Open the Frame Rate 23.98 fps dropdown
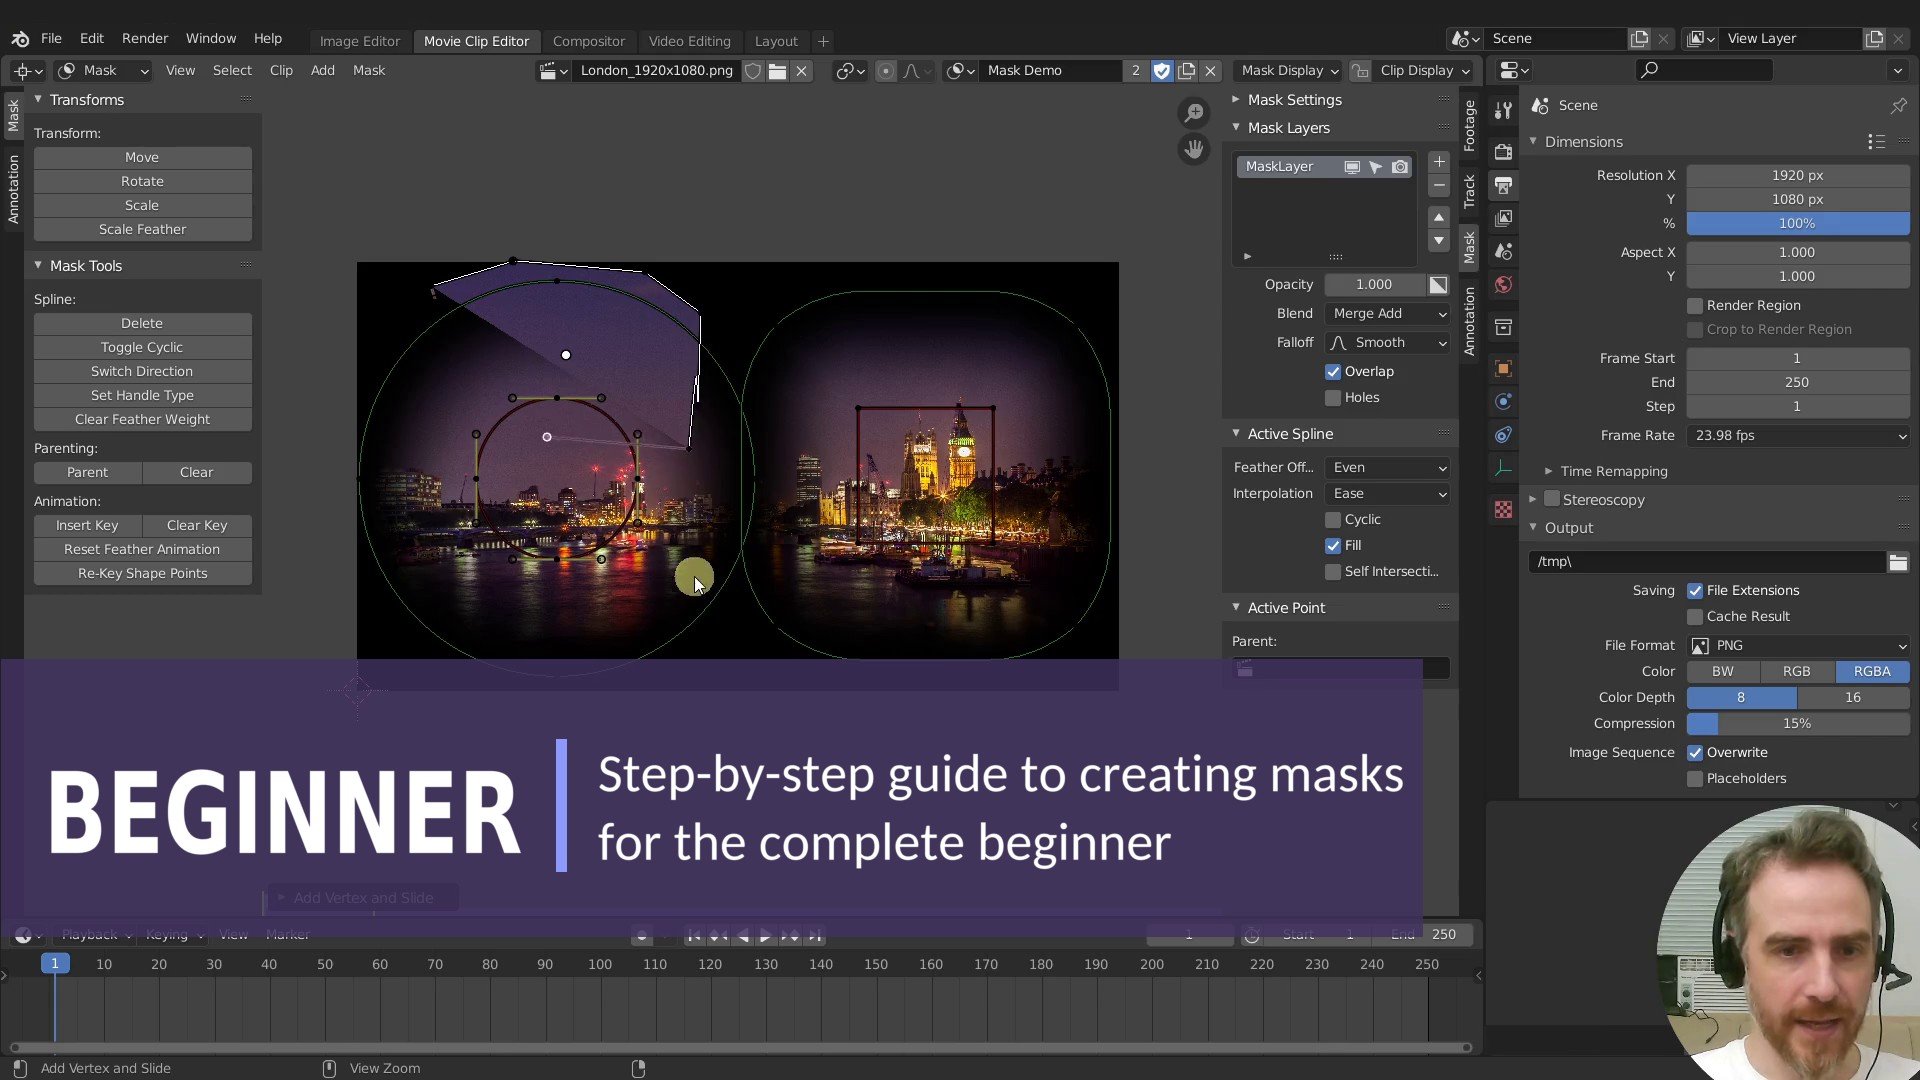 click(x=1797, y=436)
